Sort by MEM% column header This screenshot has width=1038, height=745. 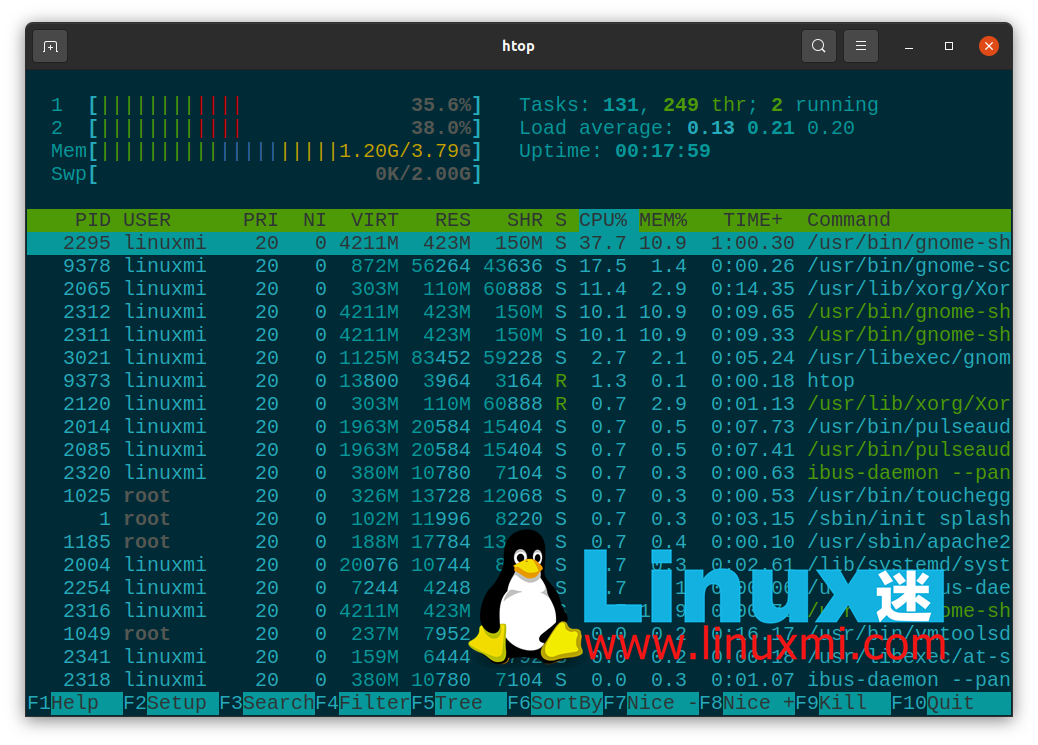coord(663,220)
